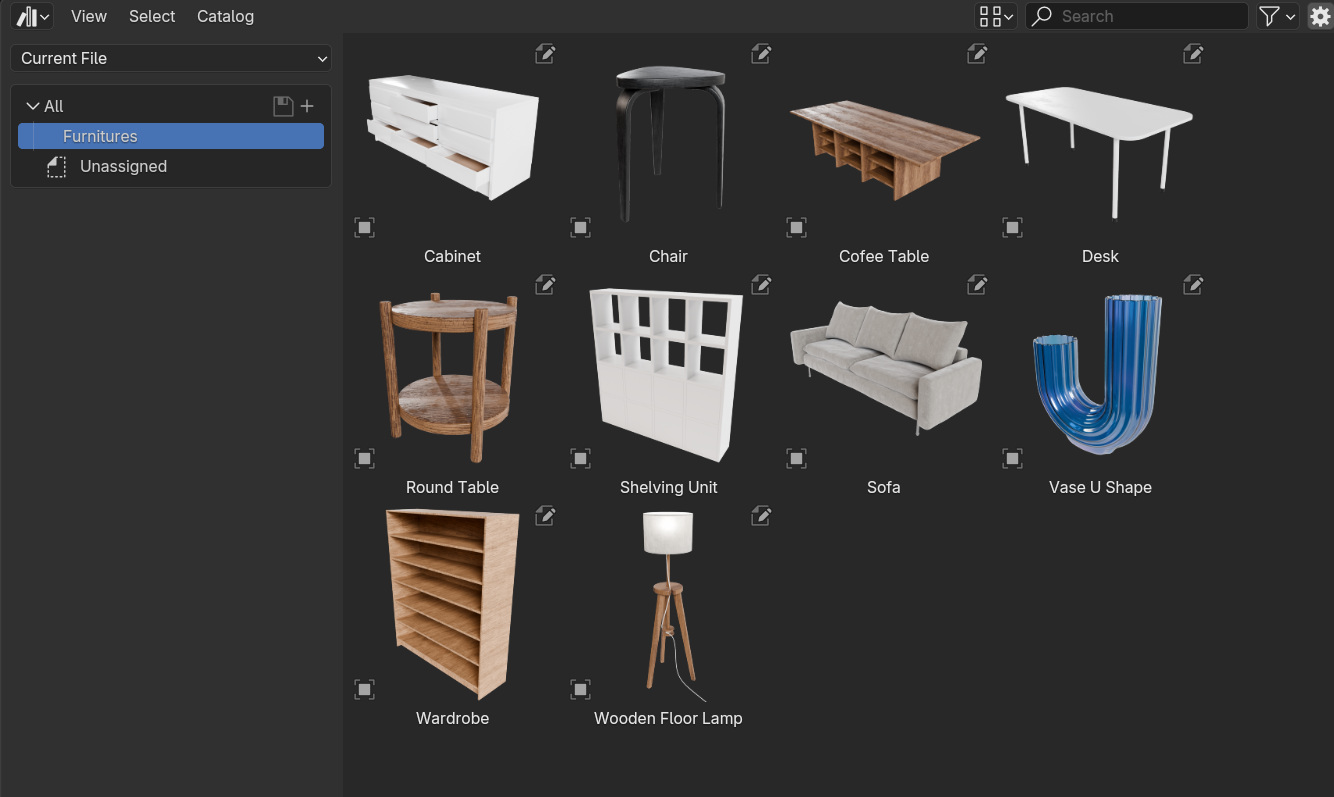
Task: Open the Select menu
Action: [x=152, y=16]
